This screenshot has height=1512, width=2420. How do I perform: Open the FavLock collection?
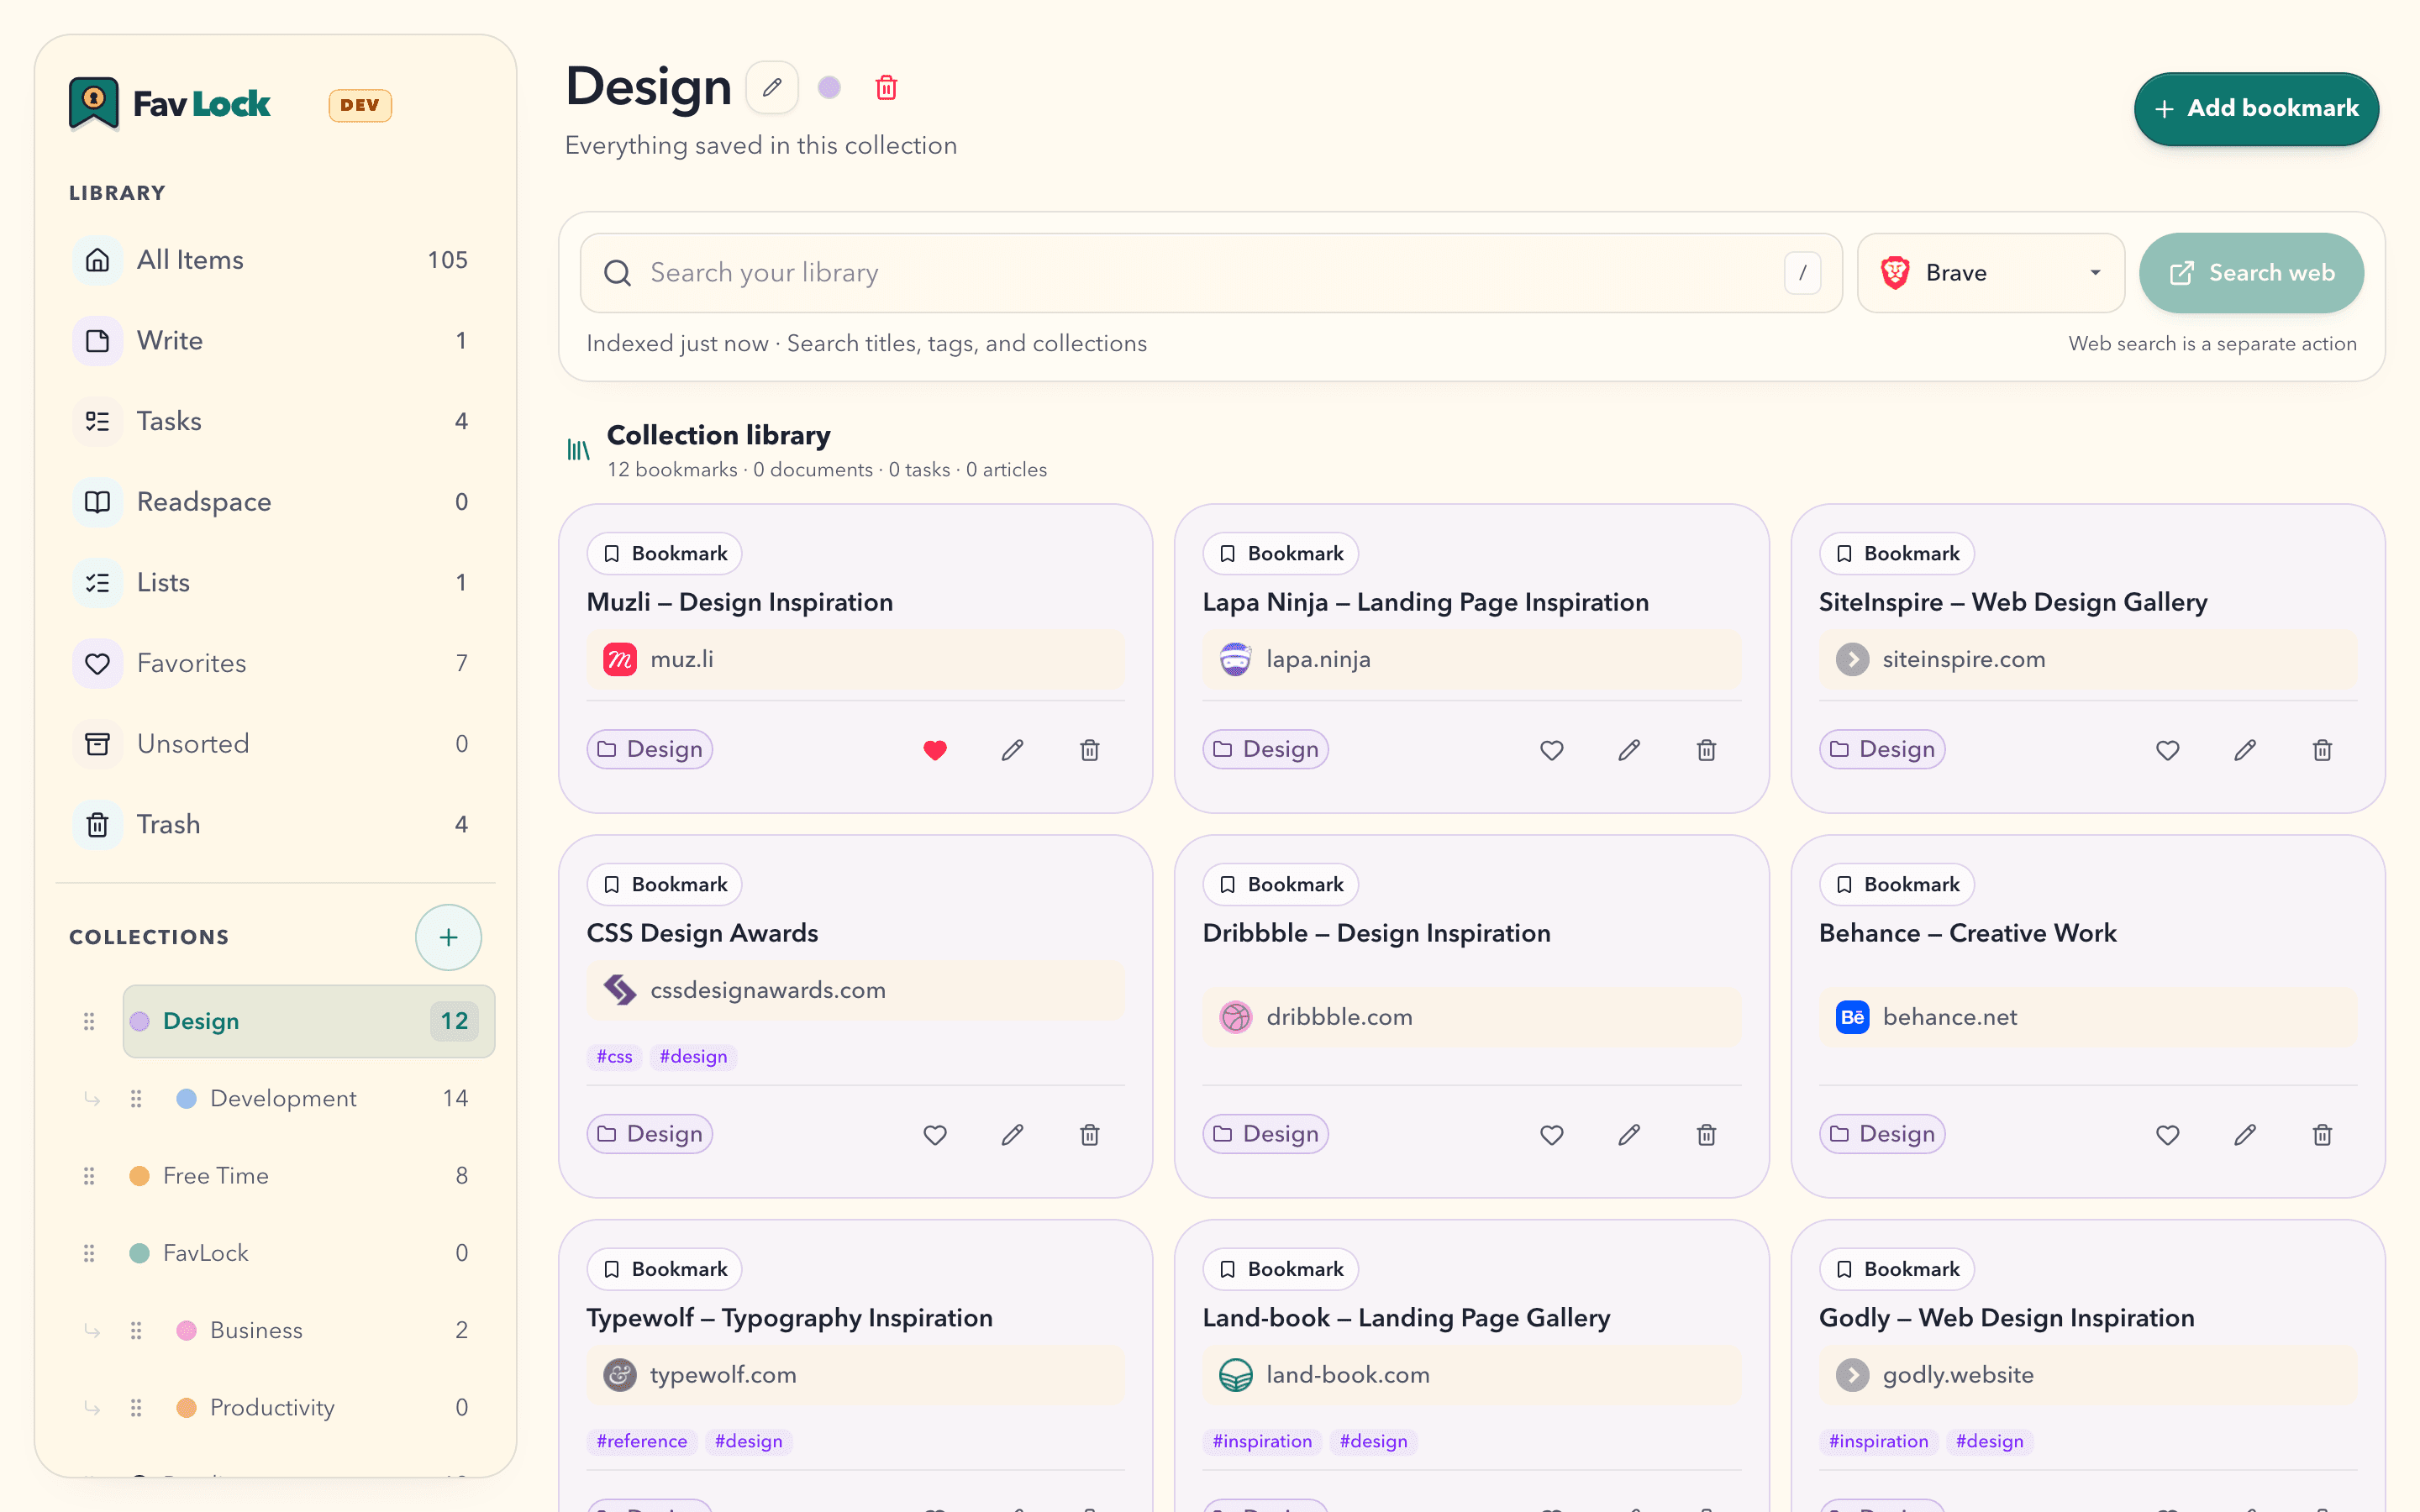pyautogui.click(x=309, y=1253)
